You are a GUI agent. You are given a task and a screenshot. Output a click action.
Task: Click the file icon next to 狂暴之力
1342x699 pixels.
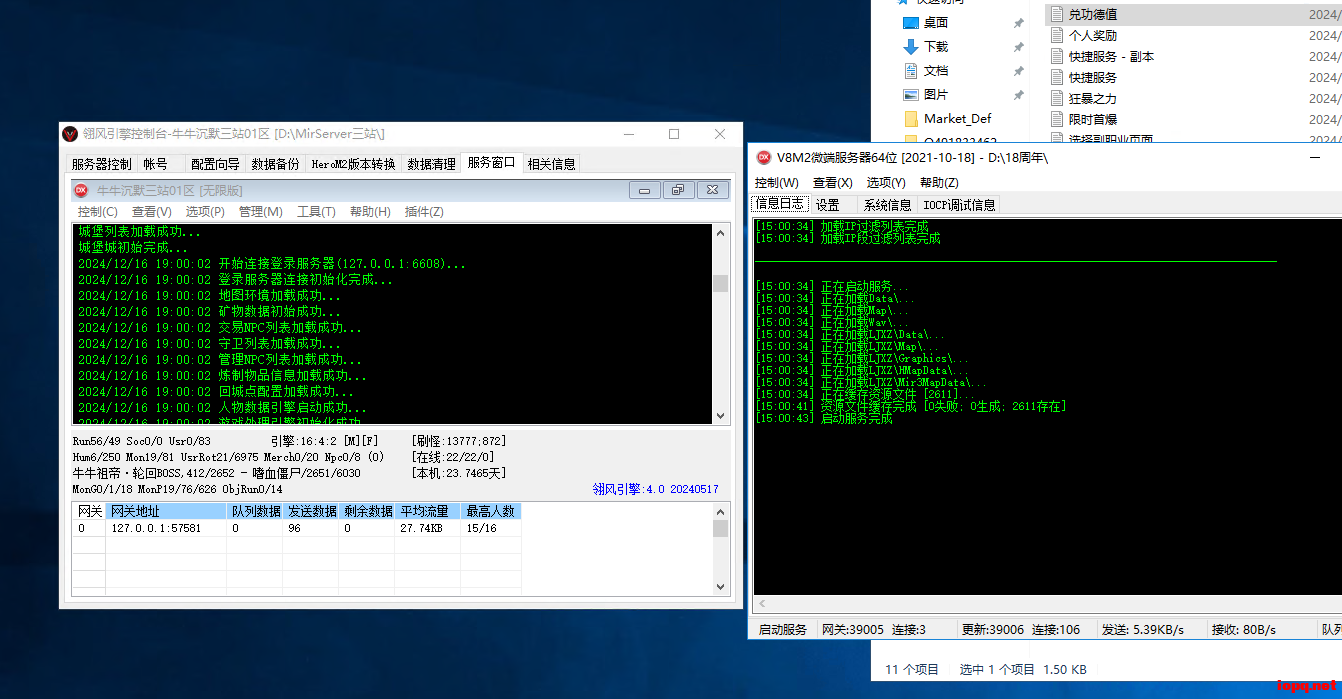[x=1058, y=99]
